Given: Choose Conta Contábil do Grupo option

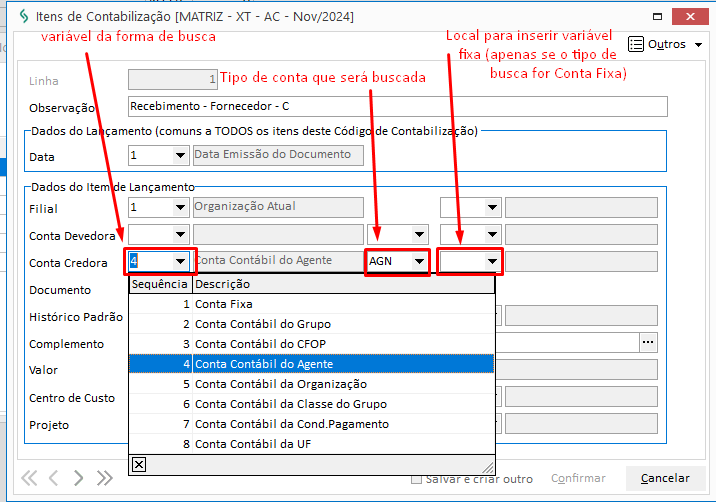Looking at the screenshot, I should coord(262,324).
